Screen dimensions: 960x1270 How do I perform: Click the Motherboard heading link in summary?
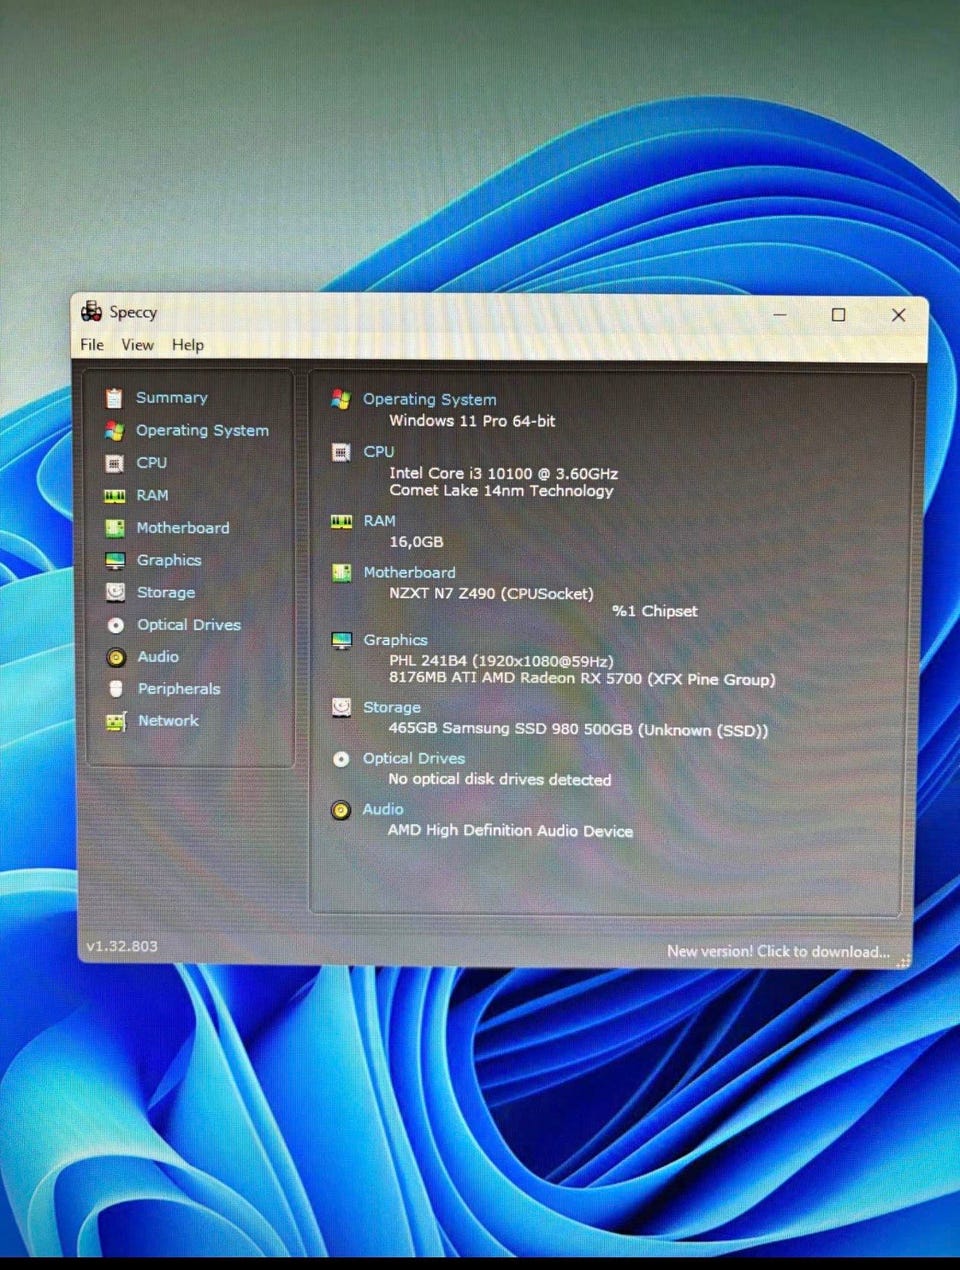[409, 573]
